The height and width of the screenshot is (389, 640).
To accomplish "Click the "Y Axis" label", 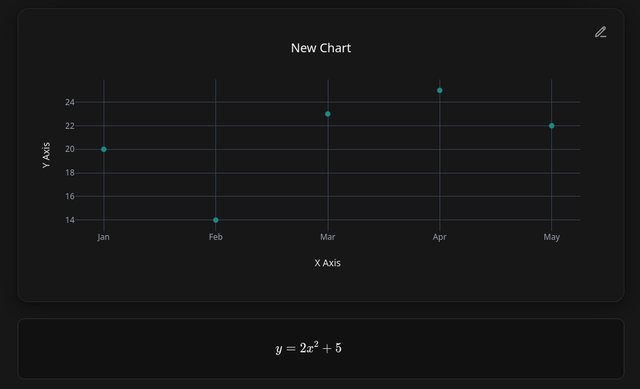I will pyautogui.click(x=46, y=155).
